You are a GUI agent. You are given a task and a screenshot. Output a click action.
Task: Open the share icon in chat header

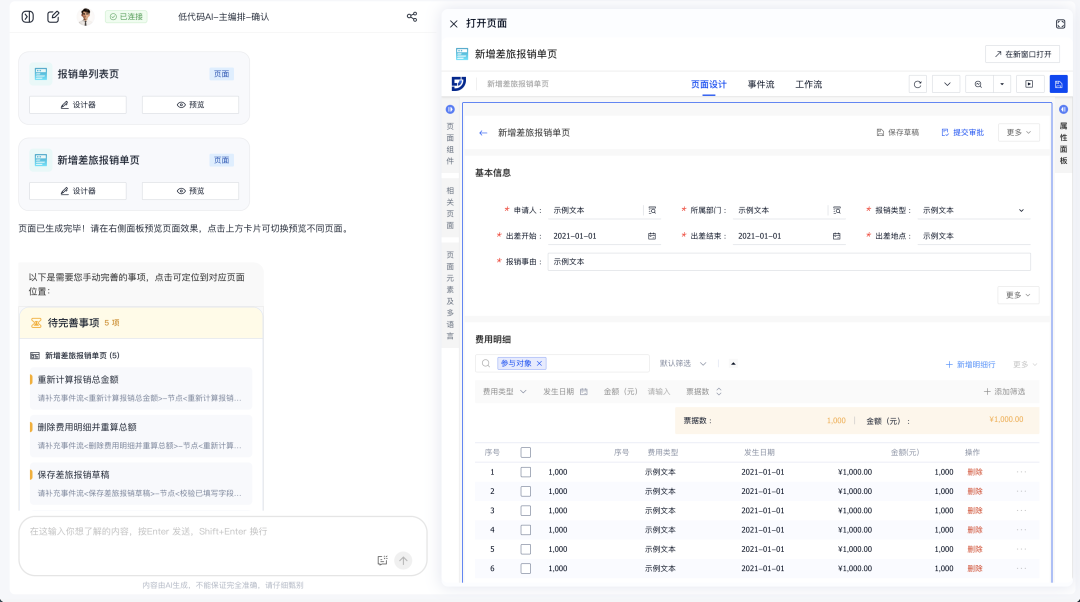coord(412,17)
